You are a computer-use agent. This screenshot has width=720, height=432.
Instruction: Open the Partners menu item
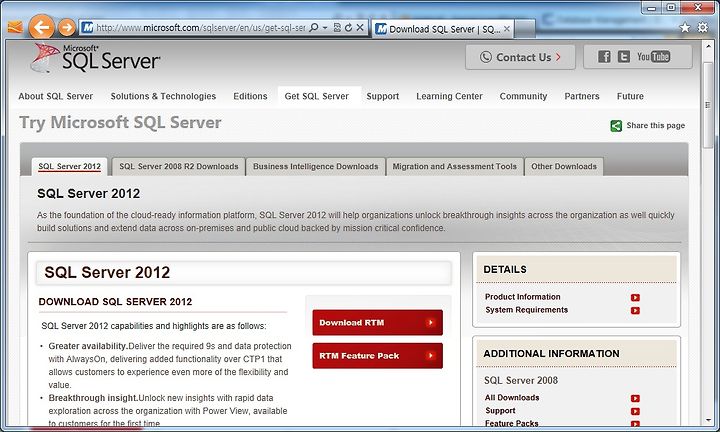click(582, 96)
